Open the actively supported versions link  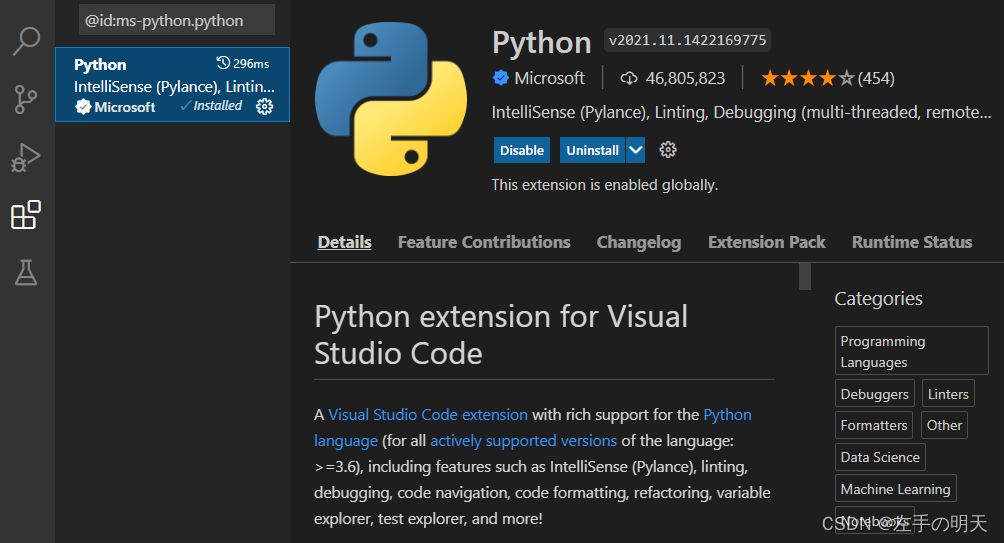click(523, 440)
